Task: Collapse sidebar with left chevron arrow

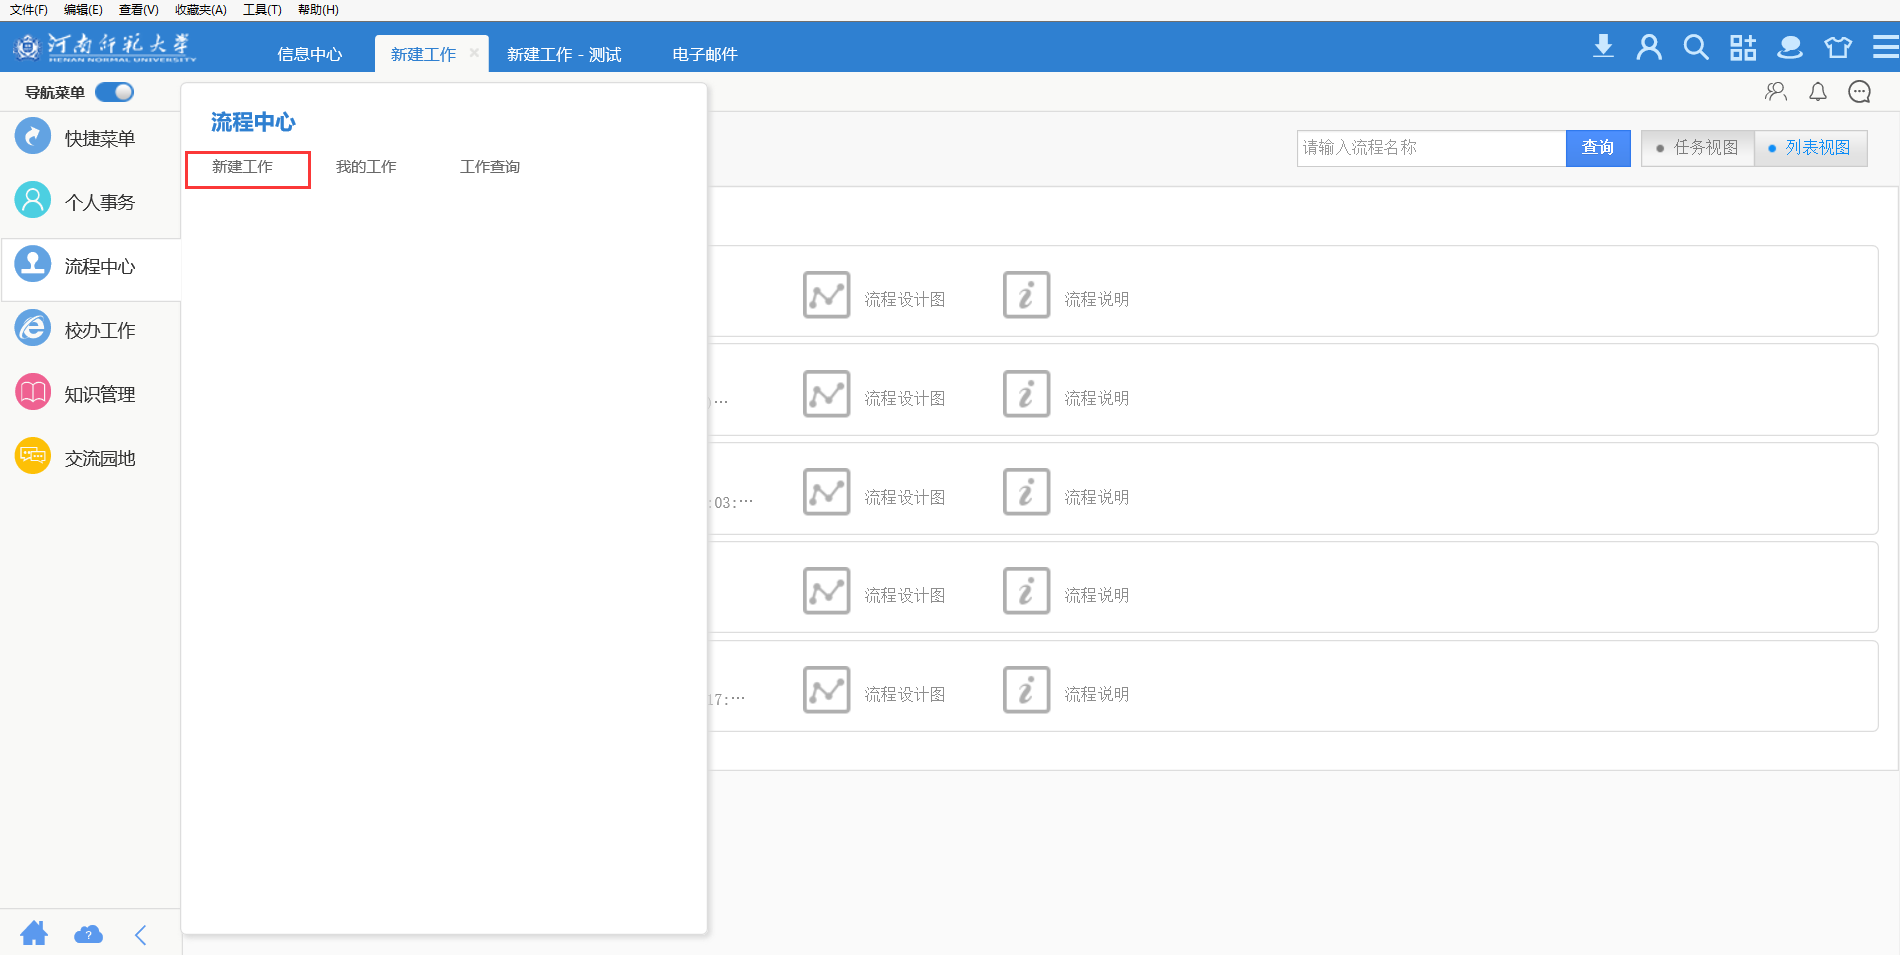Action: click(x=141, y=934)
